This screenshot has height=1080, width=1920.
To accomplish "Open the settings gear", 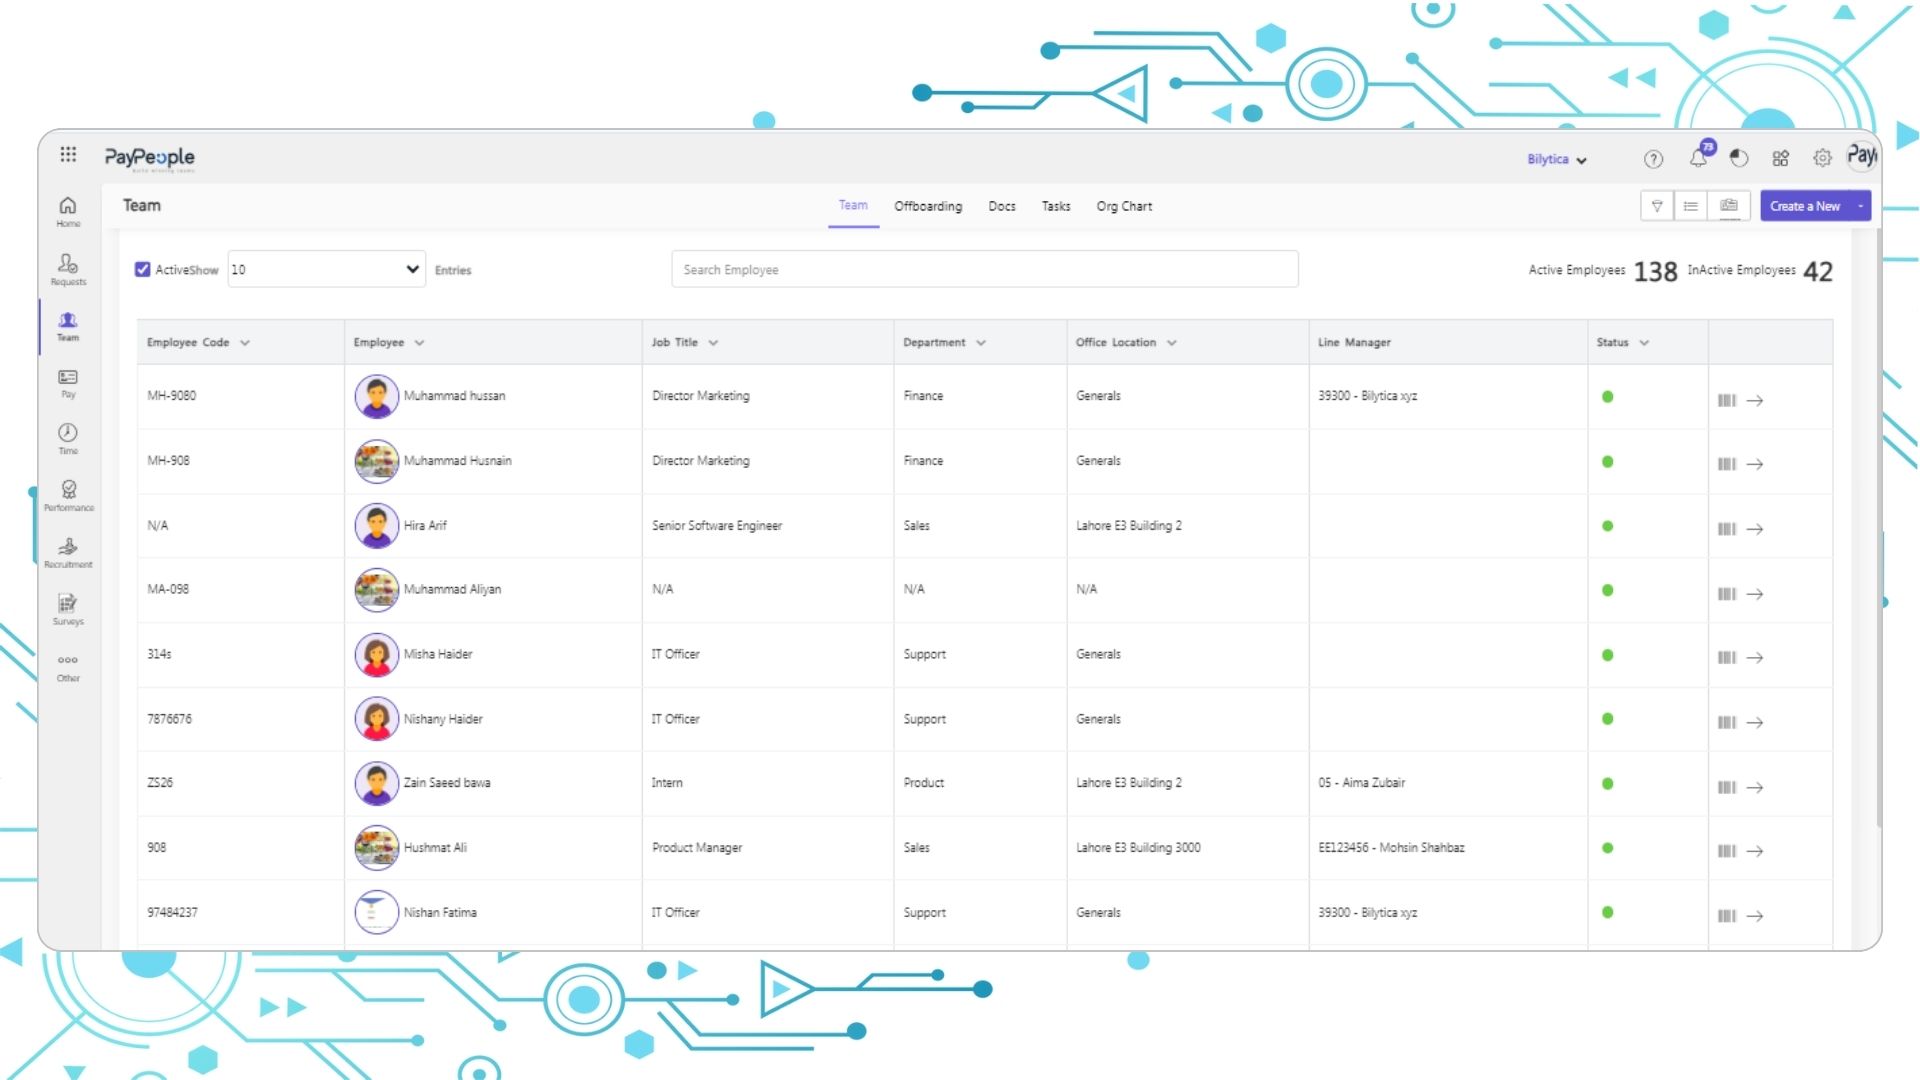I will (x=1822, y=158).
